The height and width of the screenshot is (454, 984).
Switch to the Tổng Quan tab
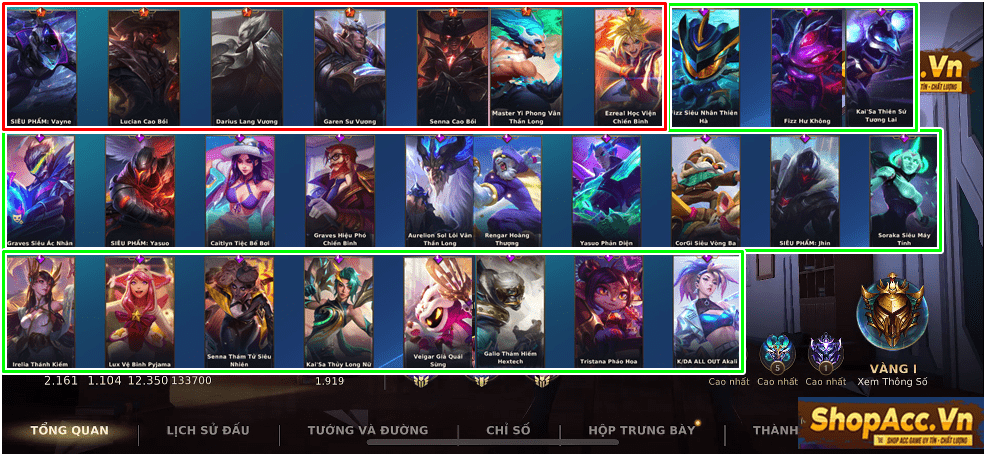click(69, 431)
